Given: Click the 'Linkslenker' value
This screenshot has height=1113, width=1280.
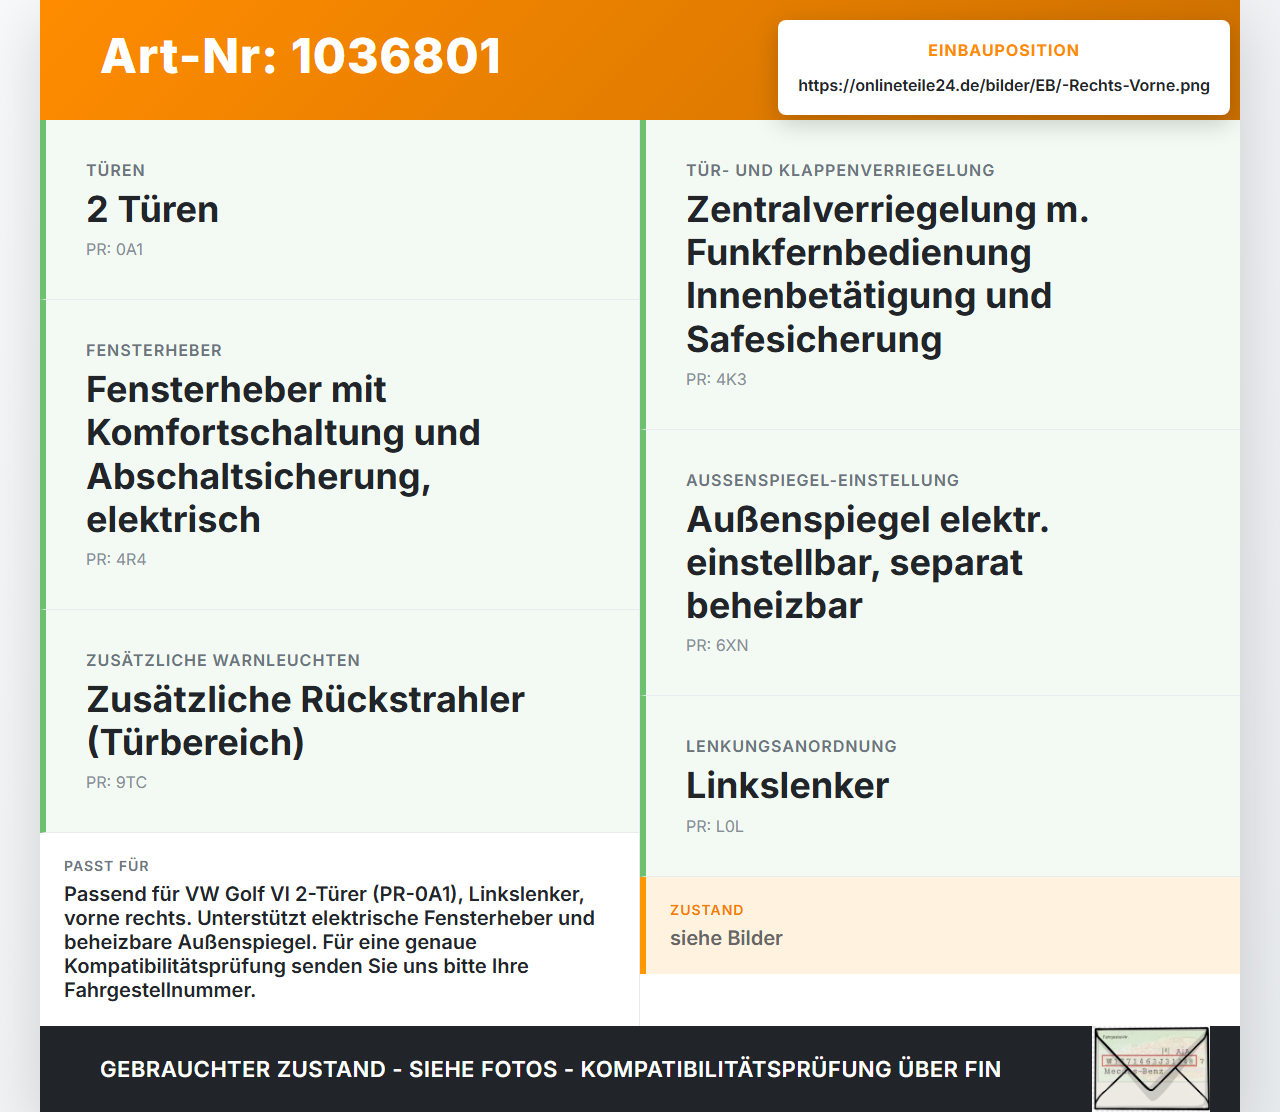Looking at the screenshot, I should tap(787, 785).
